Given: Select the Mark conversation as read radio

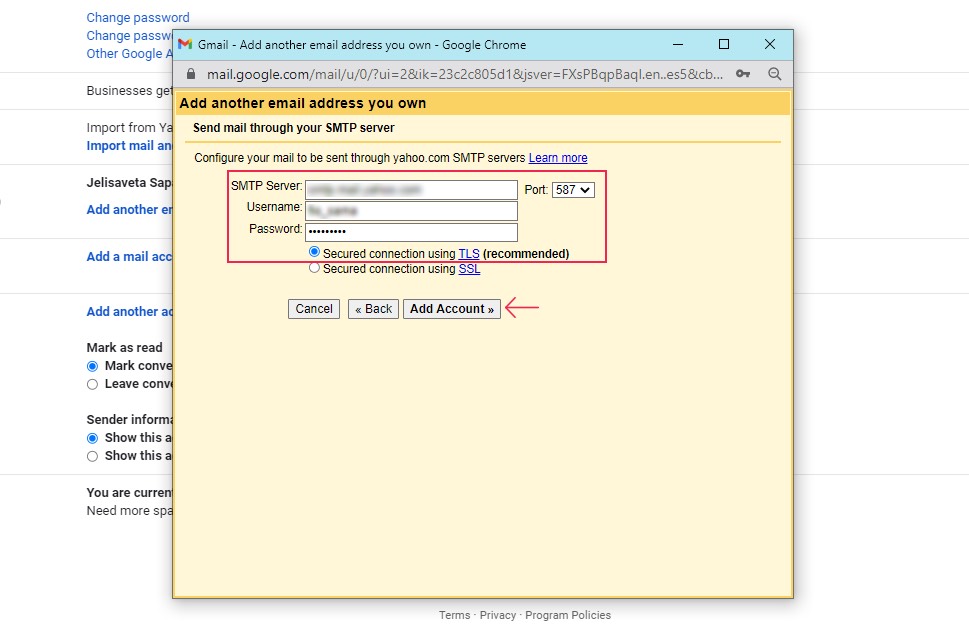Looking at the screenshot, I should tap(93, 367).
